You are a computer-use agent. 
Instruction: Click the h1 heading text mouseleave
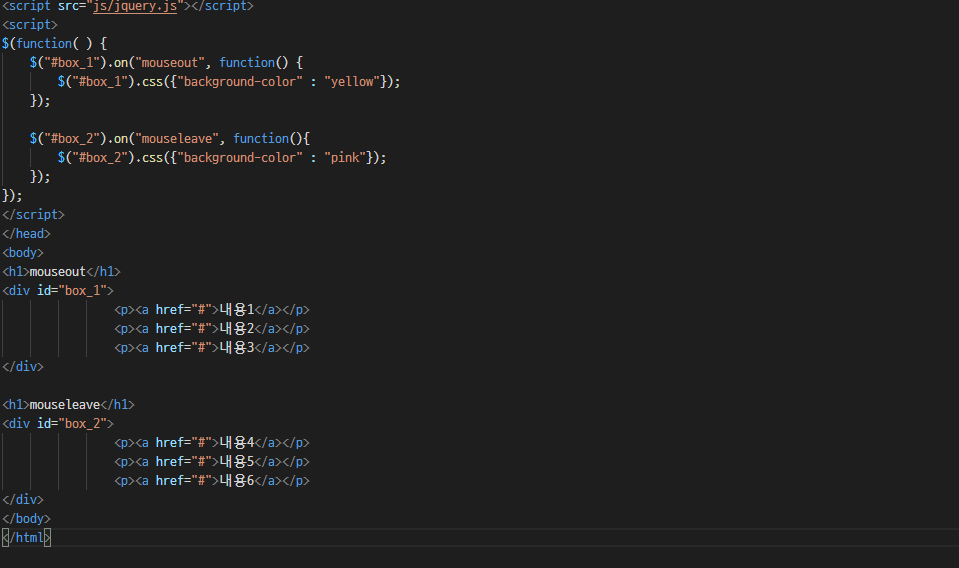(65, 405)
